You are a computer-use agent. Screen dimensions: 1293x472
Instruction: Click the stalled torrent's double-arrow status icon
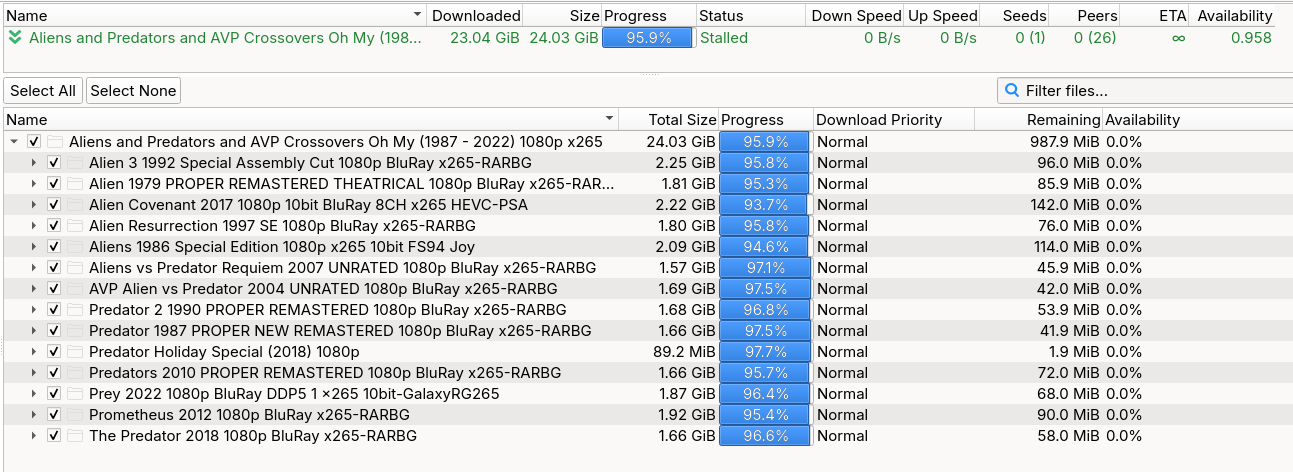point(15,38)
